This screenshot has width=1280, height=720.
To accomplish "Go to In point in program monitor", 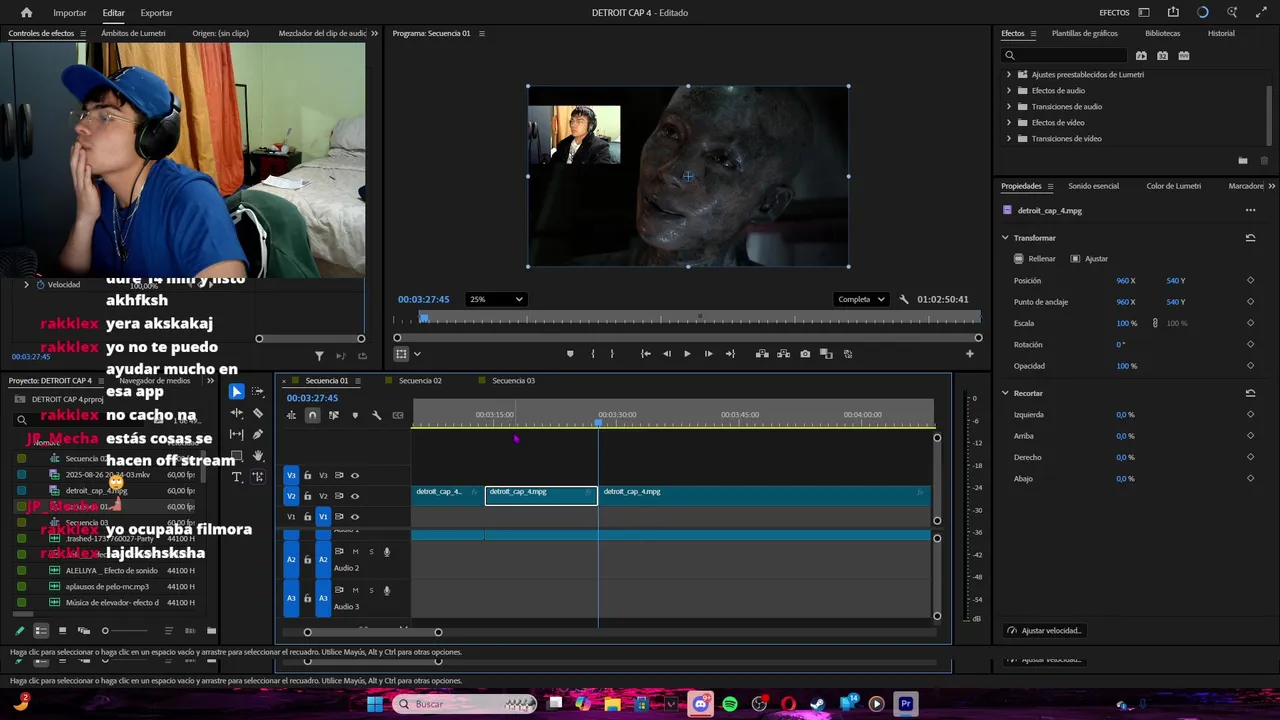I will [x=646, y=354].
